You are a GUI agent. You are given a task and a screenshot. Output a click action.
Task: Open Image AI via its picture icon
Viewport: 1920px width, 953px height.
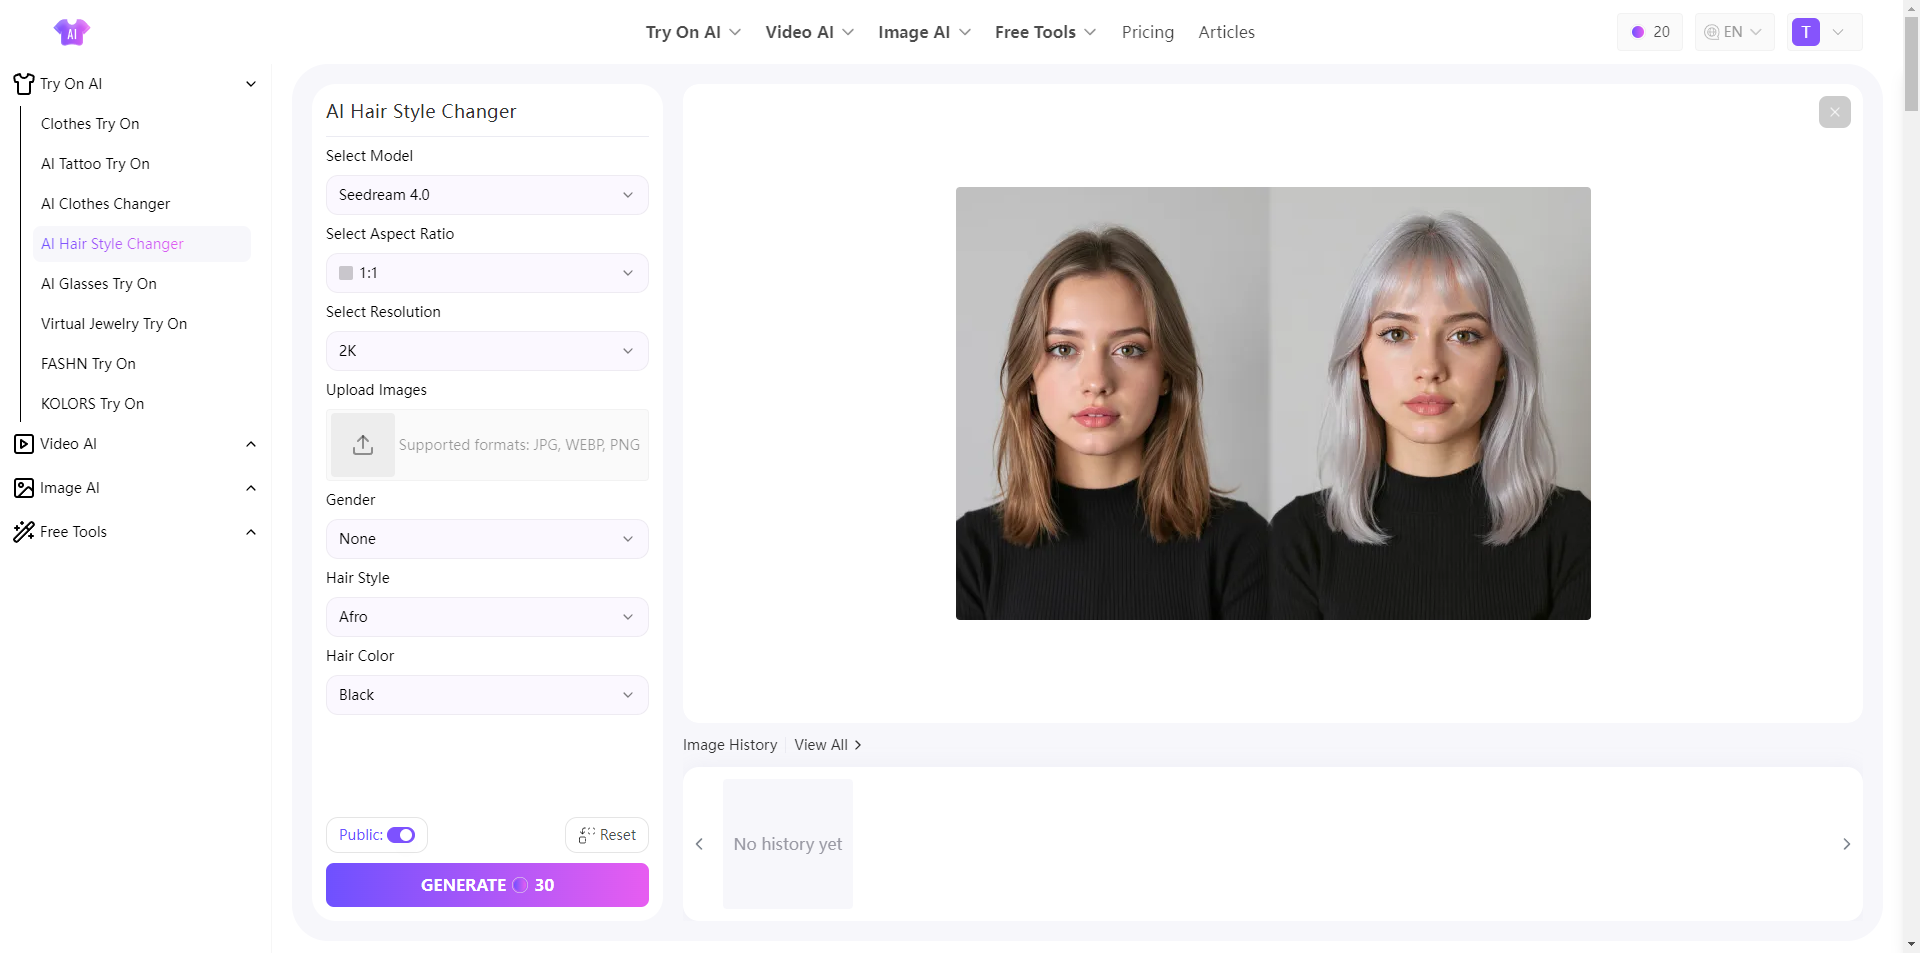pyautogui.click(x=23, y=488)
